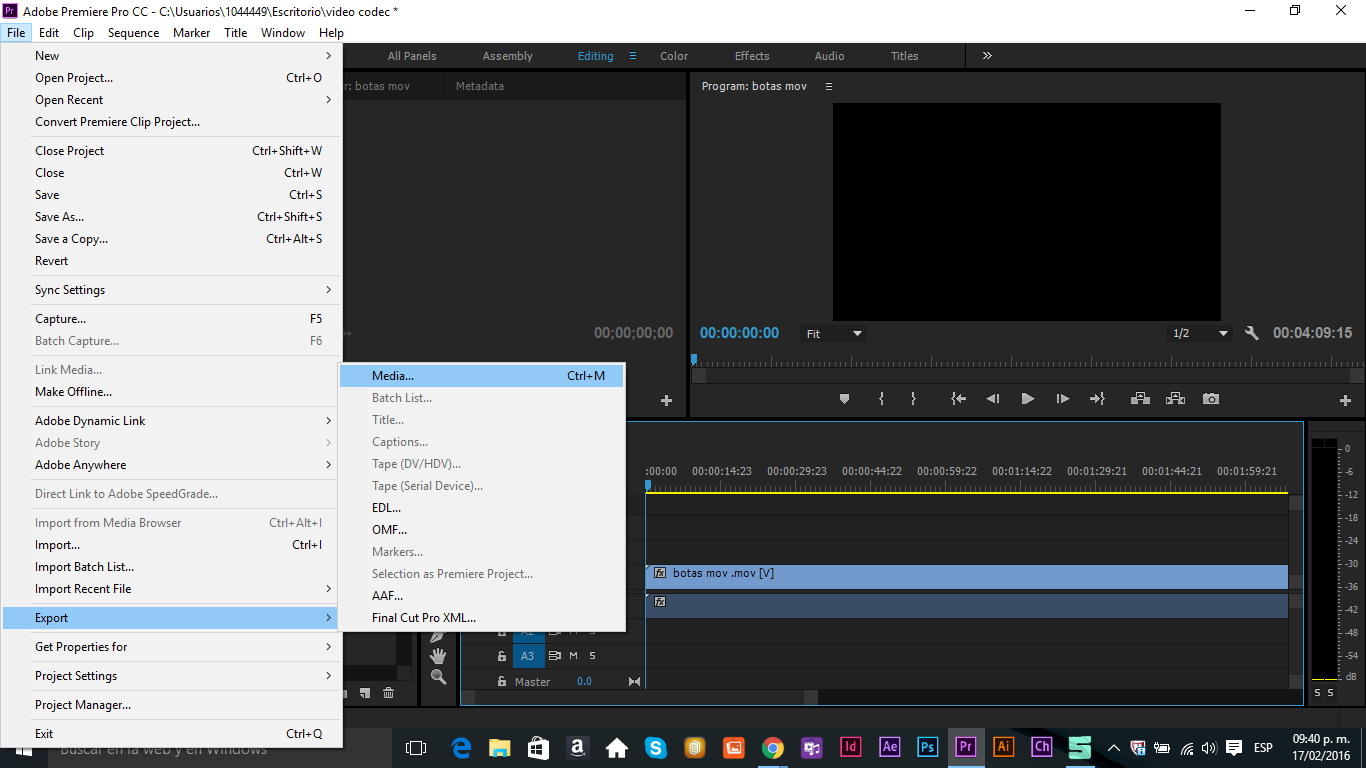
Task: Click the Lift icon in Program monitor
Action: (x=1140, y=398)
